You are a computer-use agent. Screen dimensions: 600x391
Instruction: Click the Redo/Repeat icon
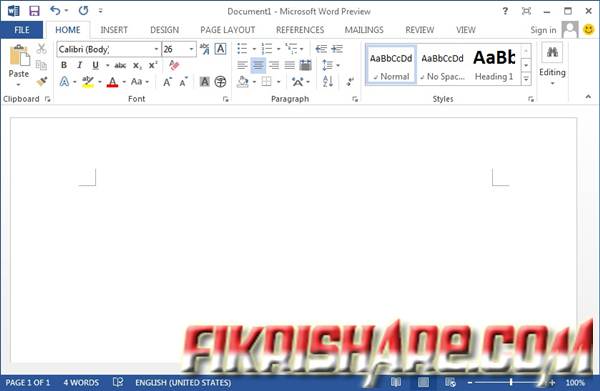[83, 11]
